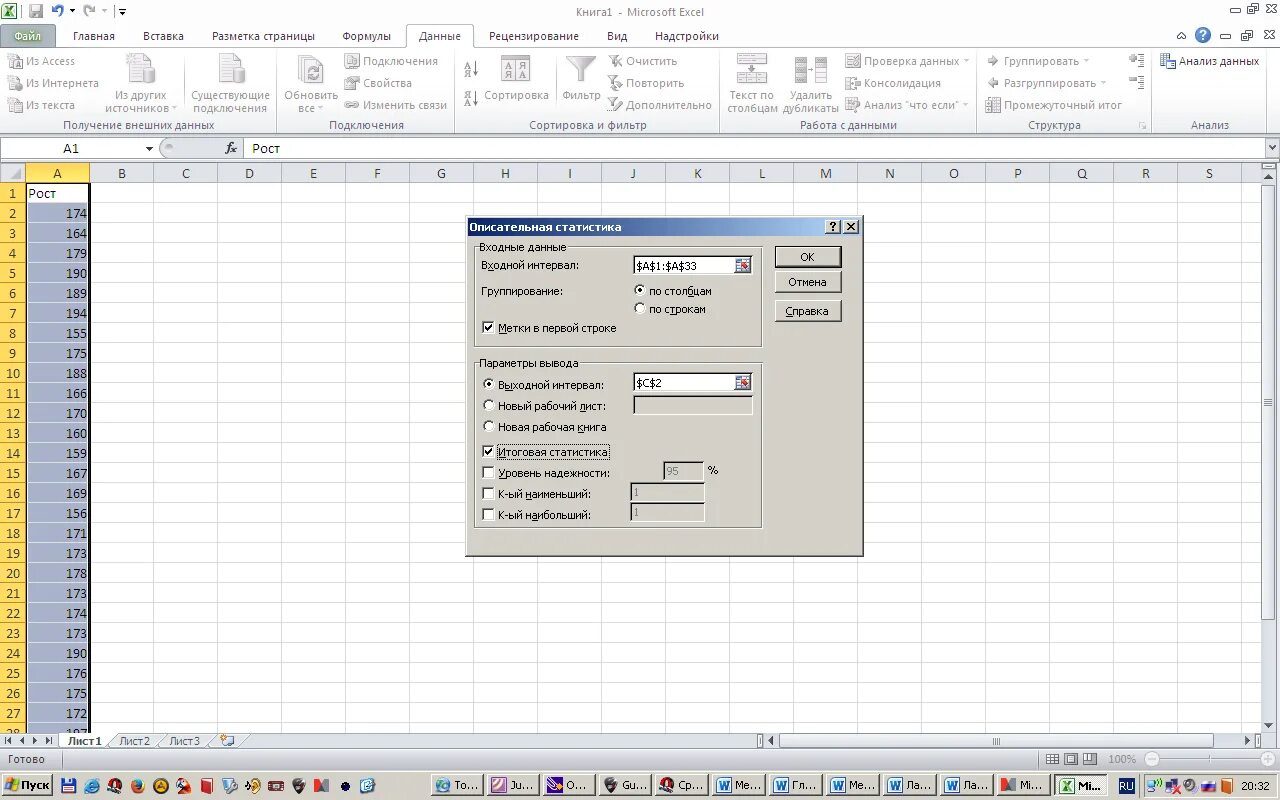Sort ascending A to Z icon

point(471,69)
